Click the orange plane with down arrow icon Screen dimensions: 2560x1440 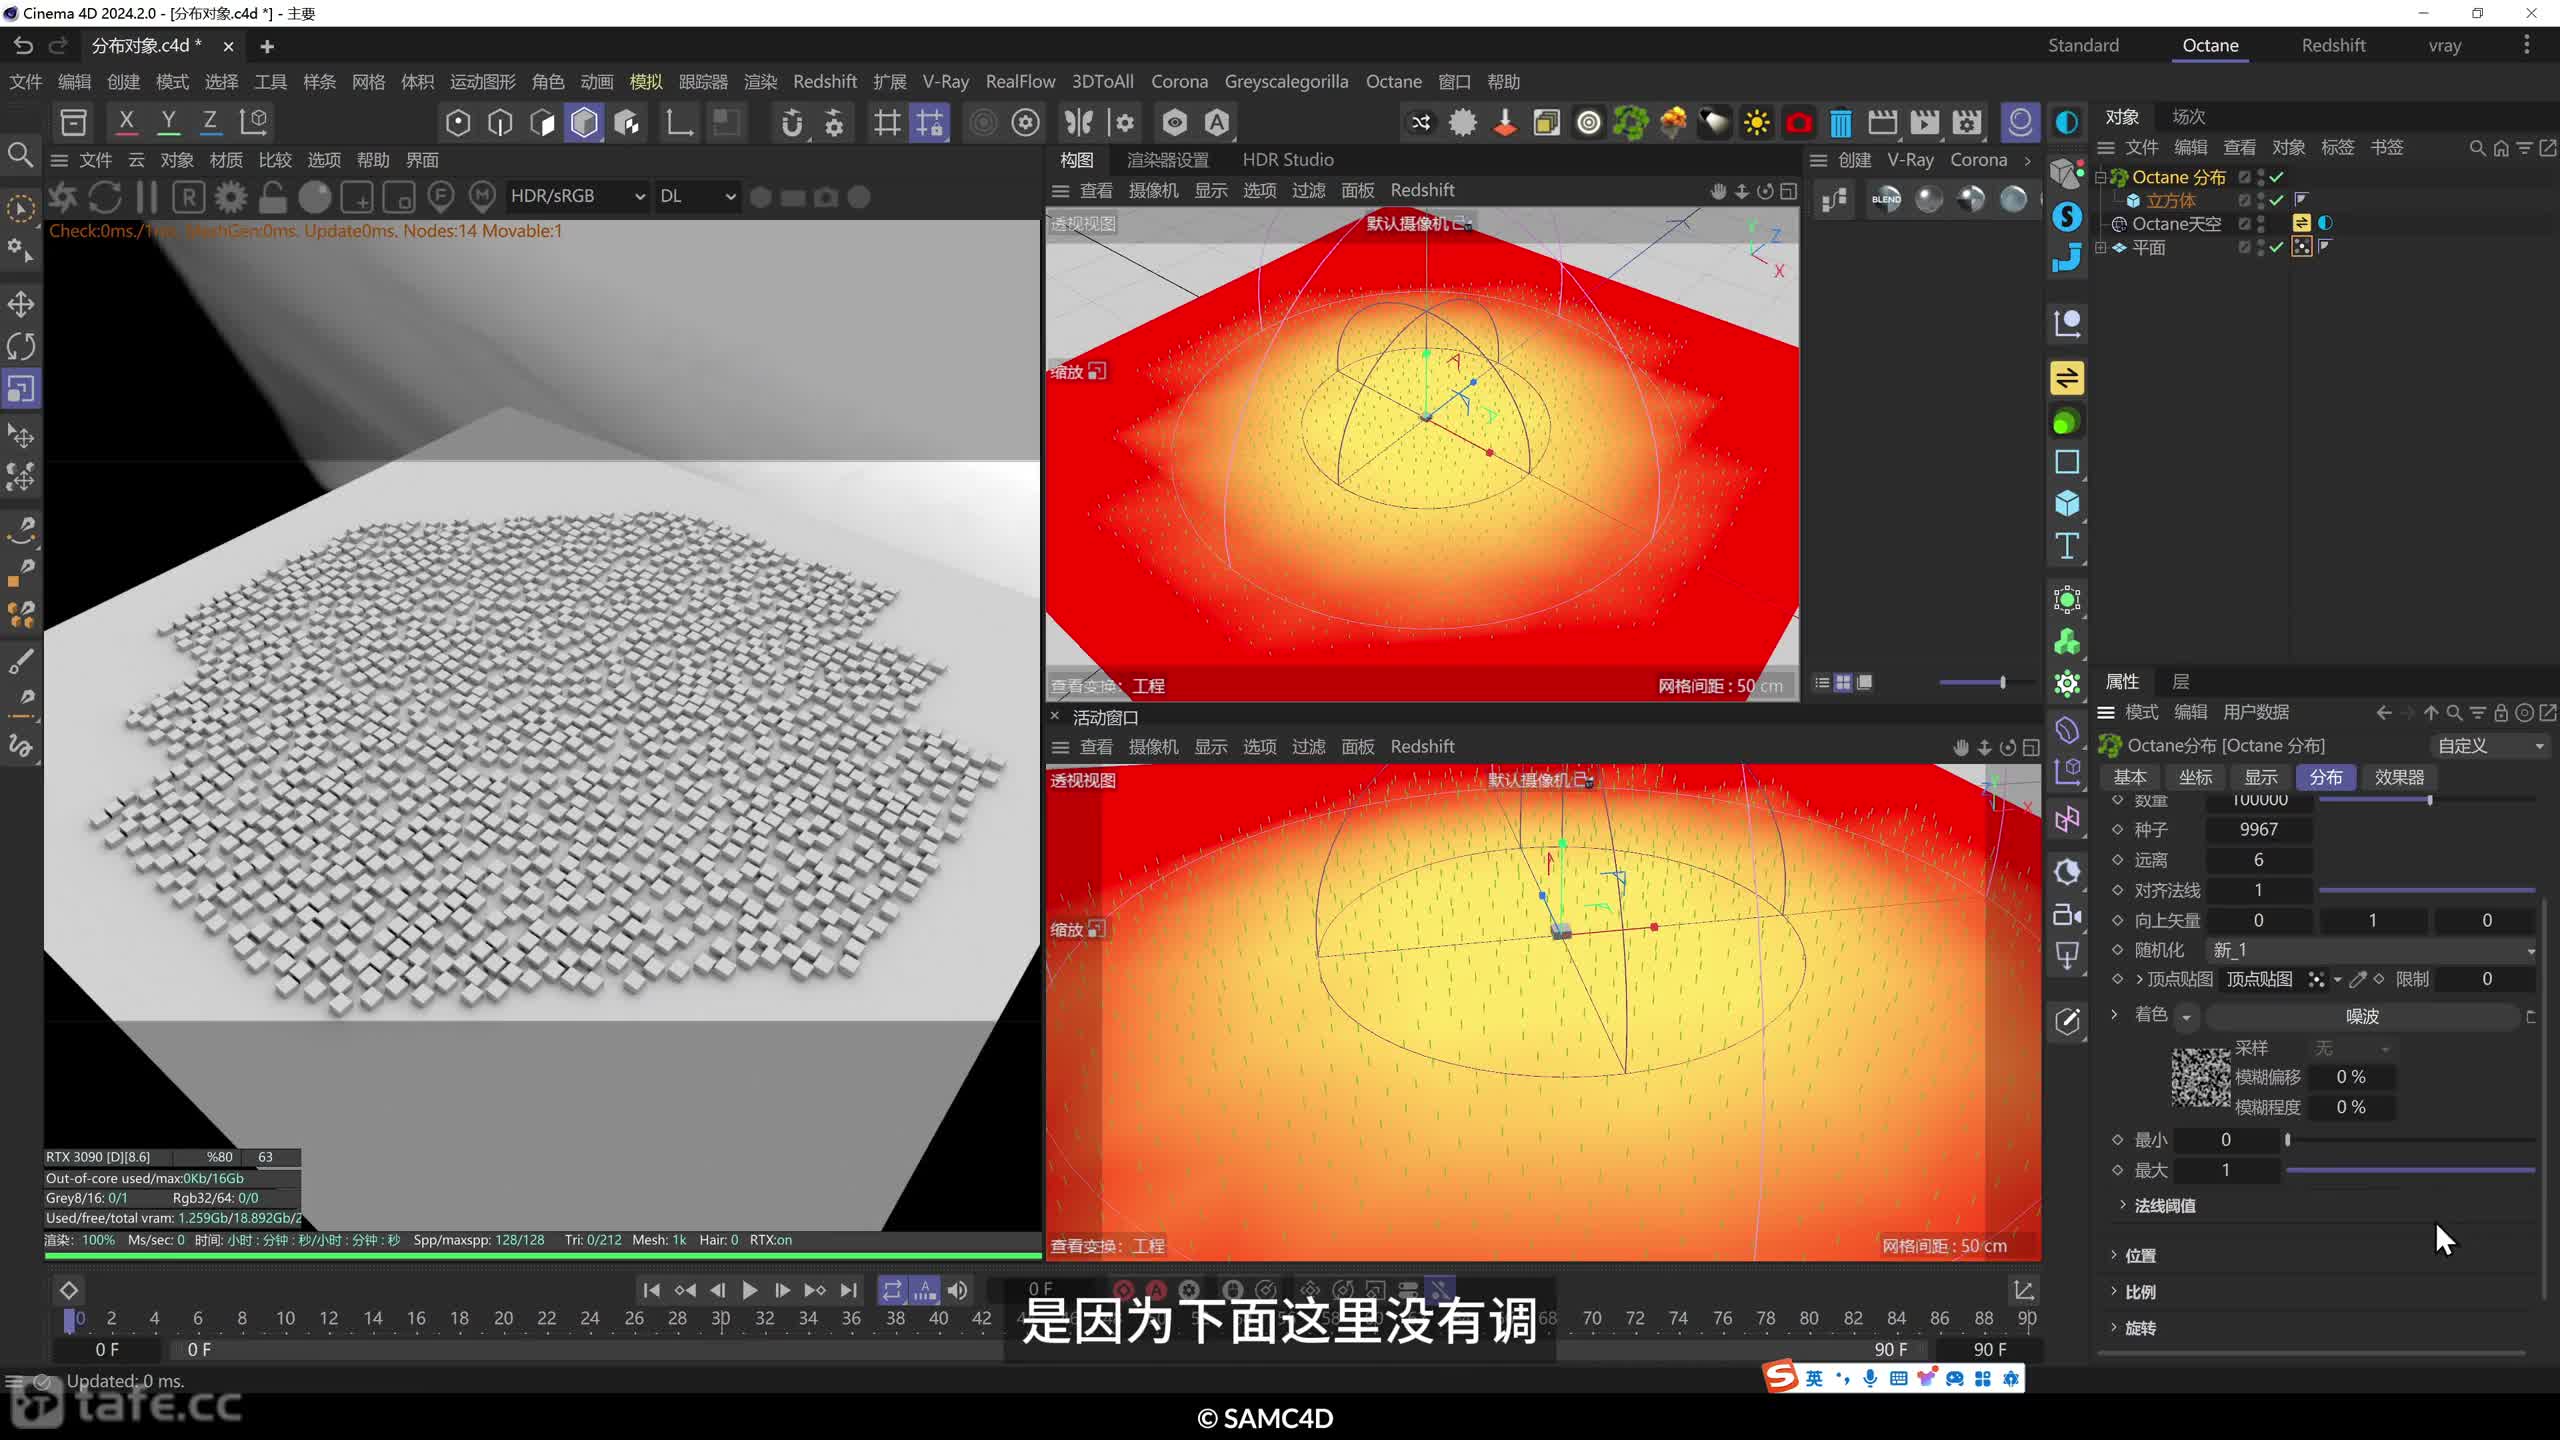[x=1504, y=123]
